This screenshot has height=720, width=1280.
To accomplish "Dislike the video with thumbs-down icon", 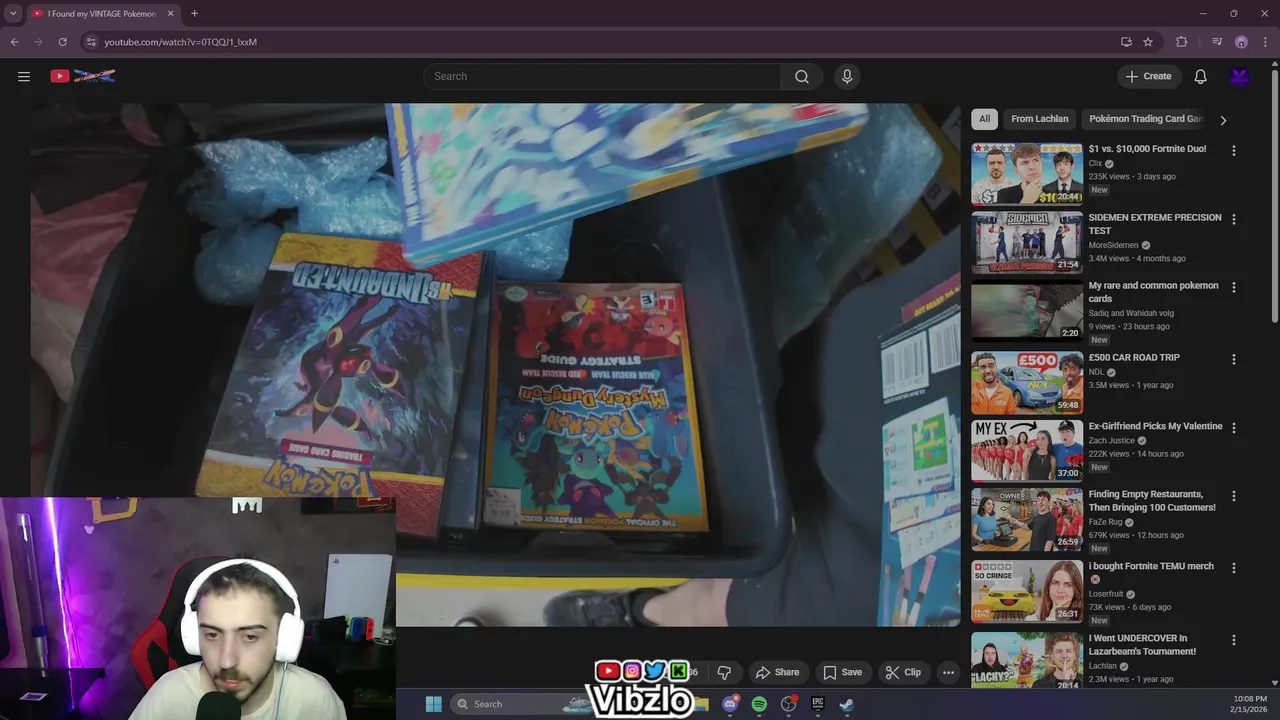I will coord(724,672).
